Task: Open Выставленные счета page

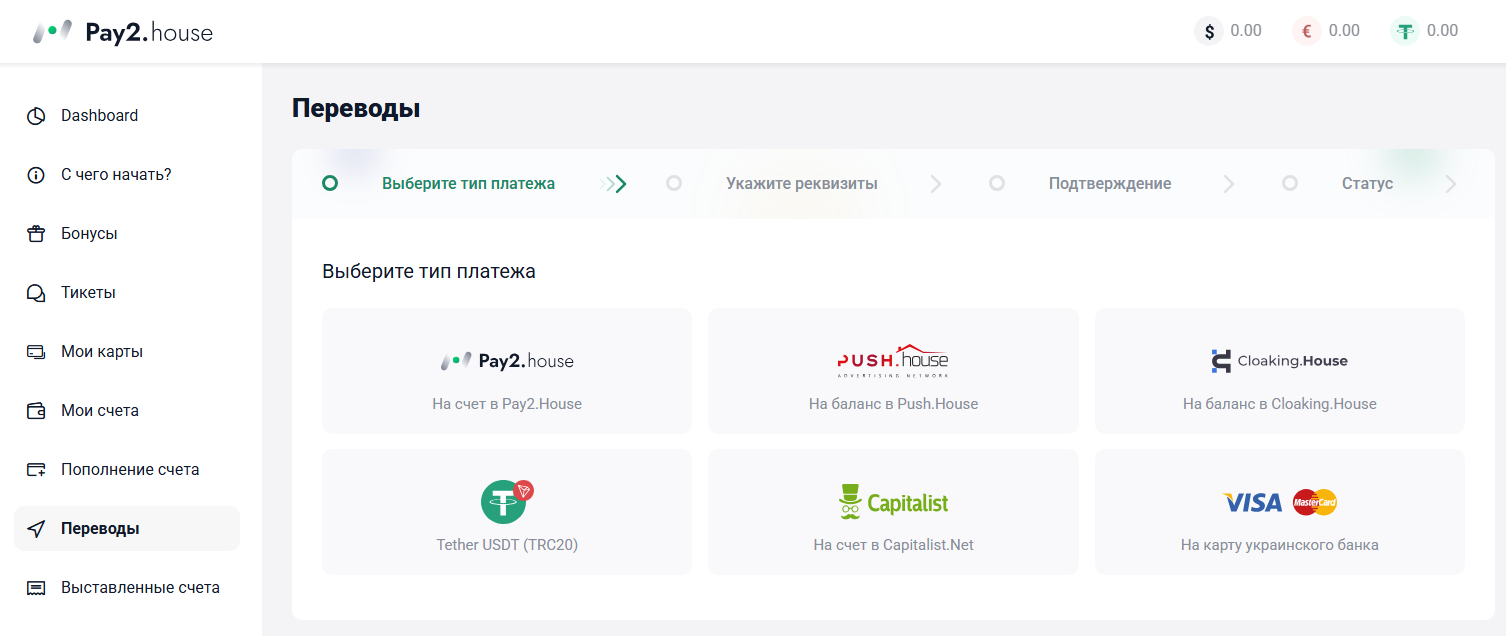Action: [127, 588]
